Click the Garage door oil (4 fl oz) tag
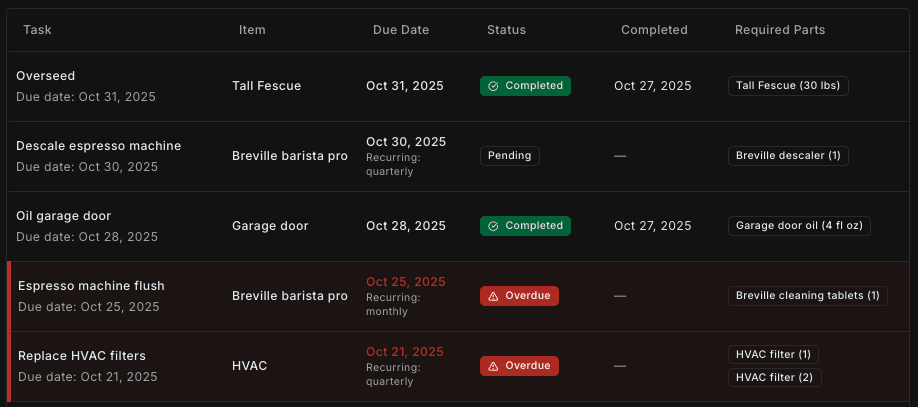918x407 pixels. tap(799, 226)
